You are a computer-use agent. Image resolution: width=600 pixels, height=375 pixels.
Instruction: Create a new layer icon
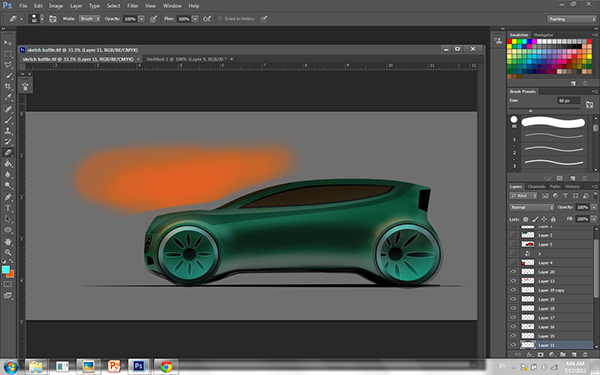[574, 355]
